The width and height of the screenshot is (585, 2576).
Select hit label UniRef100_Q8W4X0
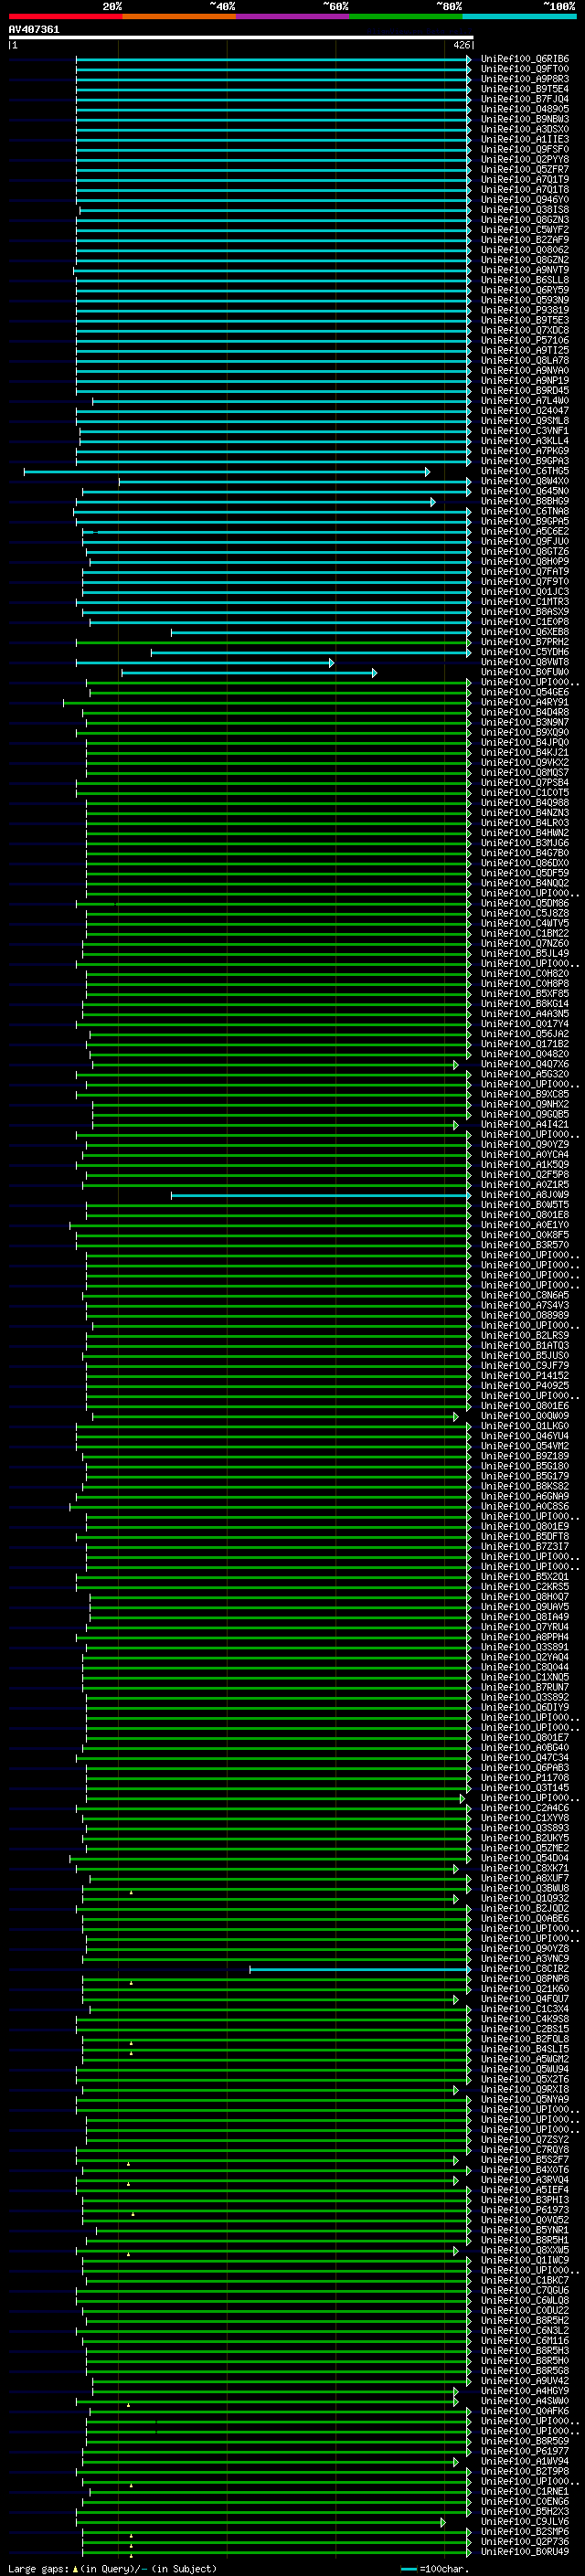(x=524, y=481)
